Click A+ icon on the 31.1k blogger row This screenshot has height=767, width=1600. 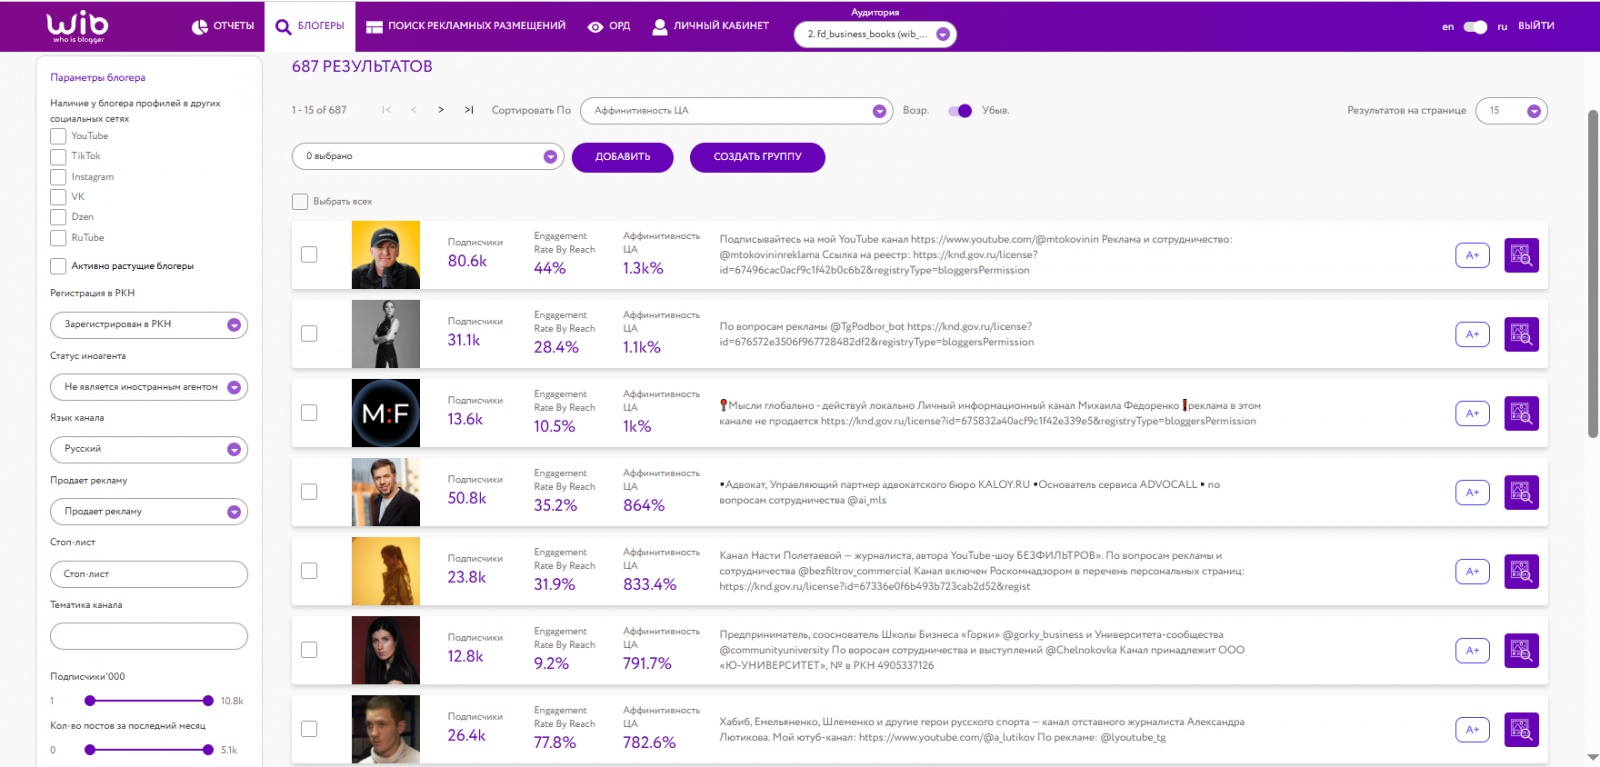point(1472,335)
